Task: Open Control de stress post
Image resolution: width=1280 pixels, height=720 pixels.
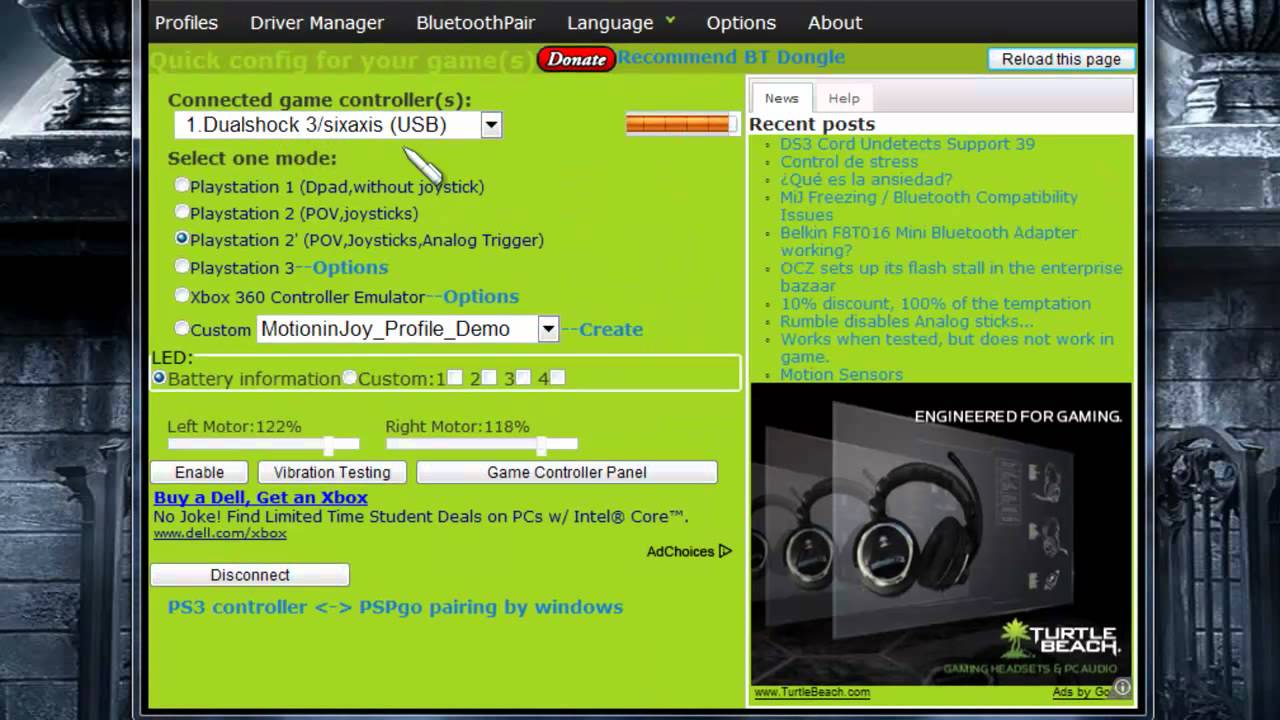Action: tap(849, 162)
